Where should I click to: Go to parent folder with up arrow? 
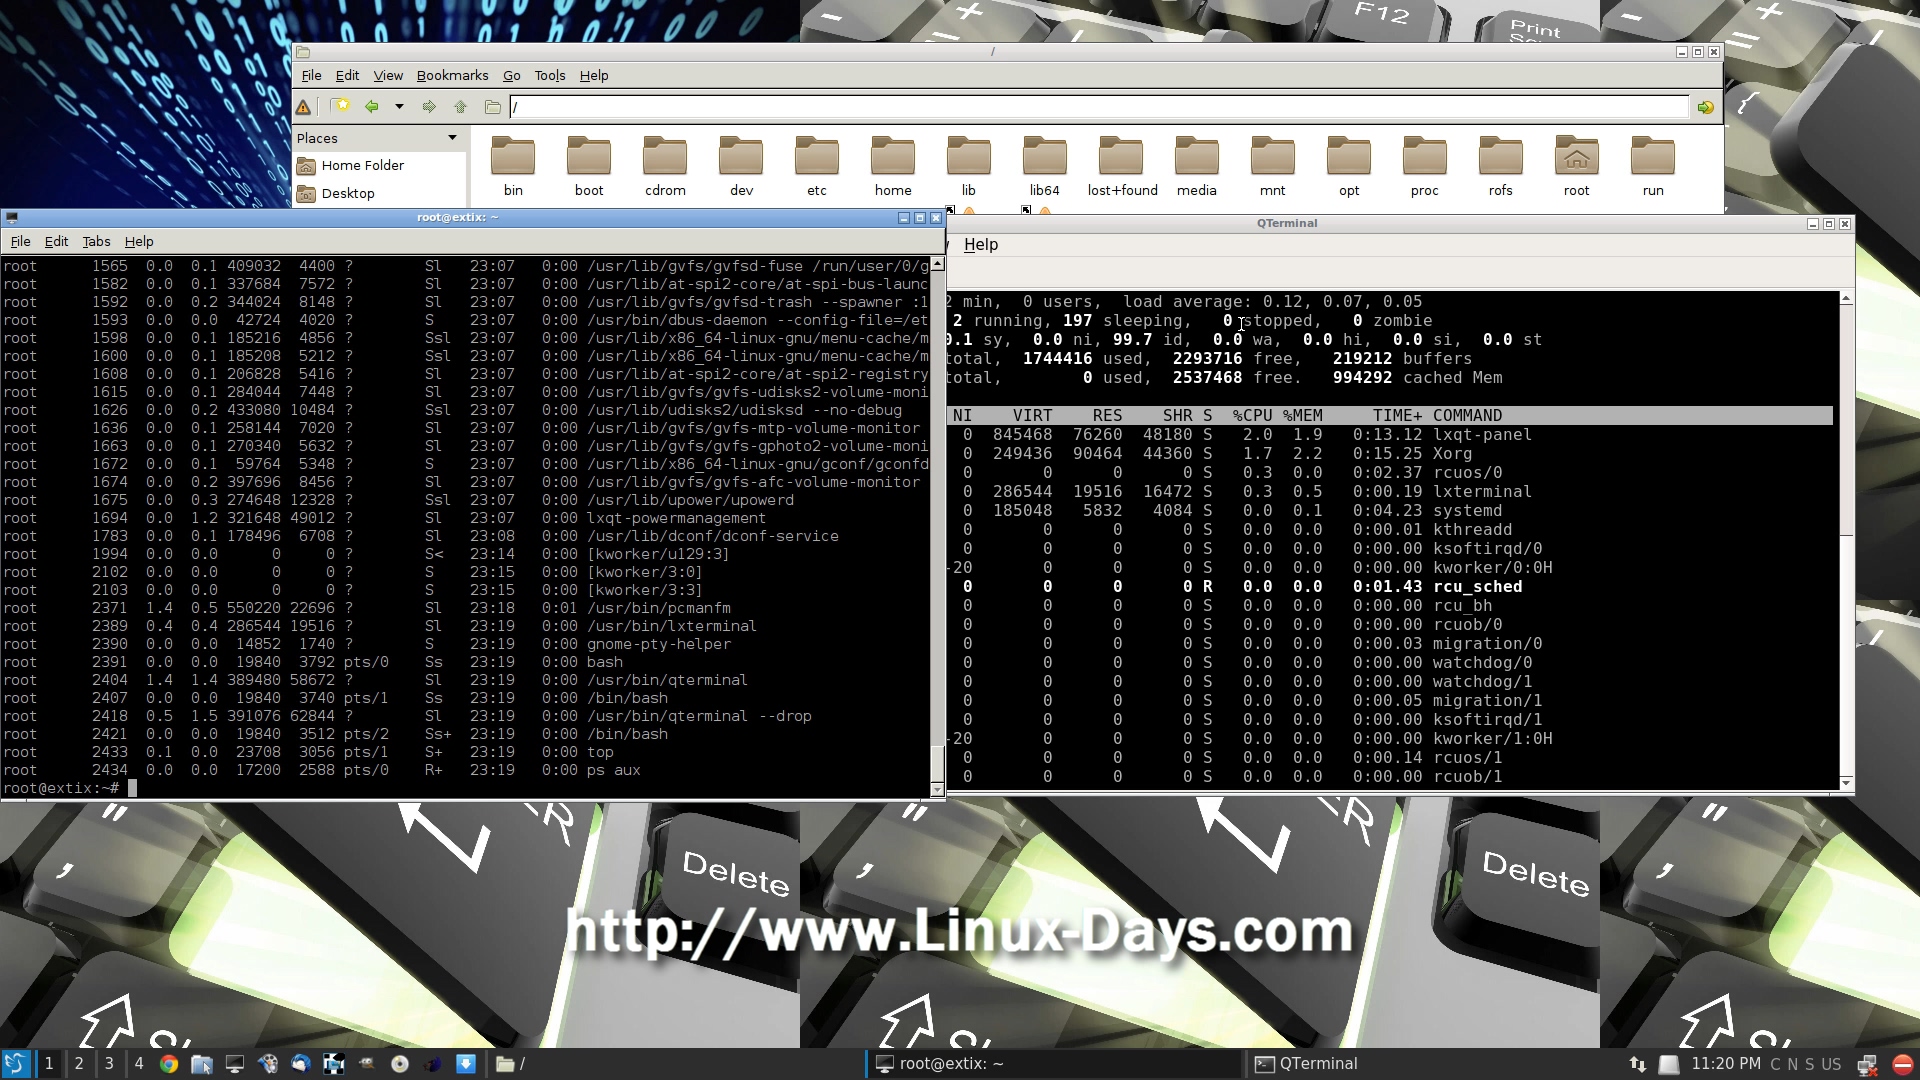[460, 107]
